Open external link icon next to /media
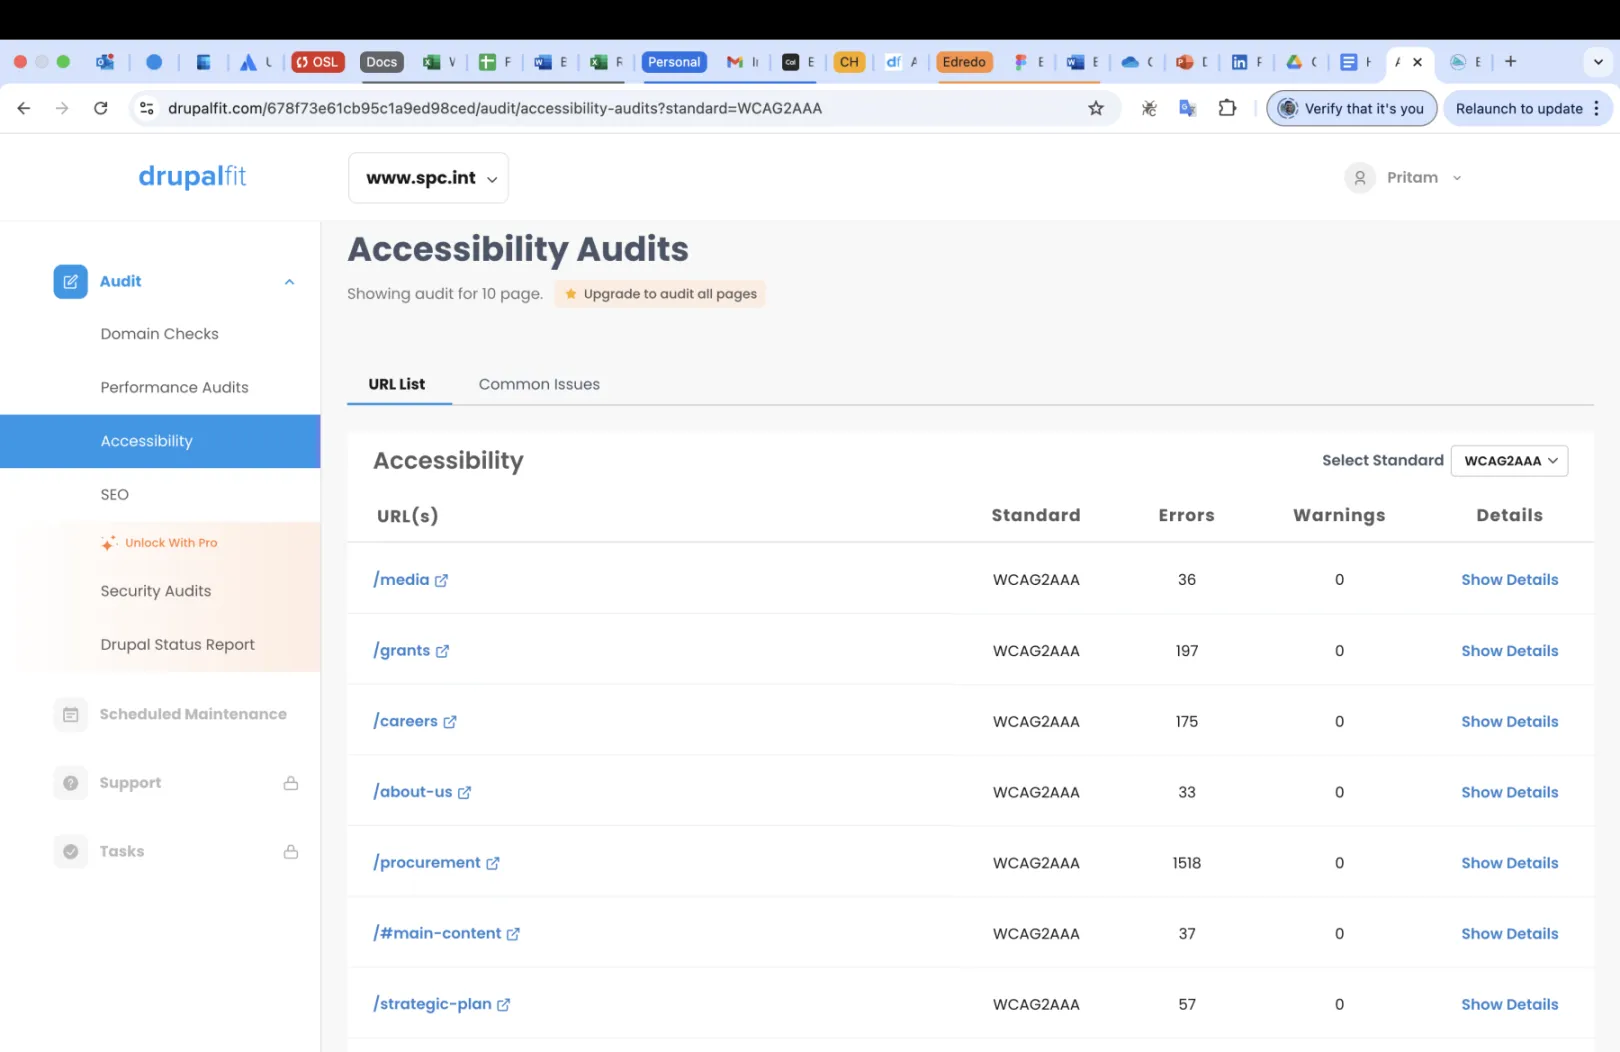Viewport: 1620px width, 1052px height. 441,581
